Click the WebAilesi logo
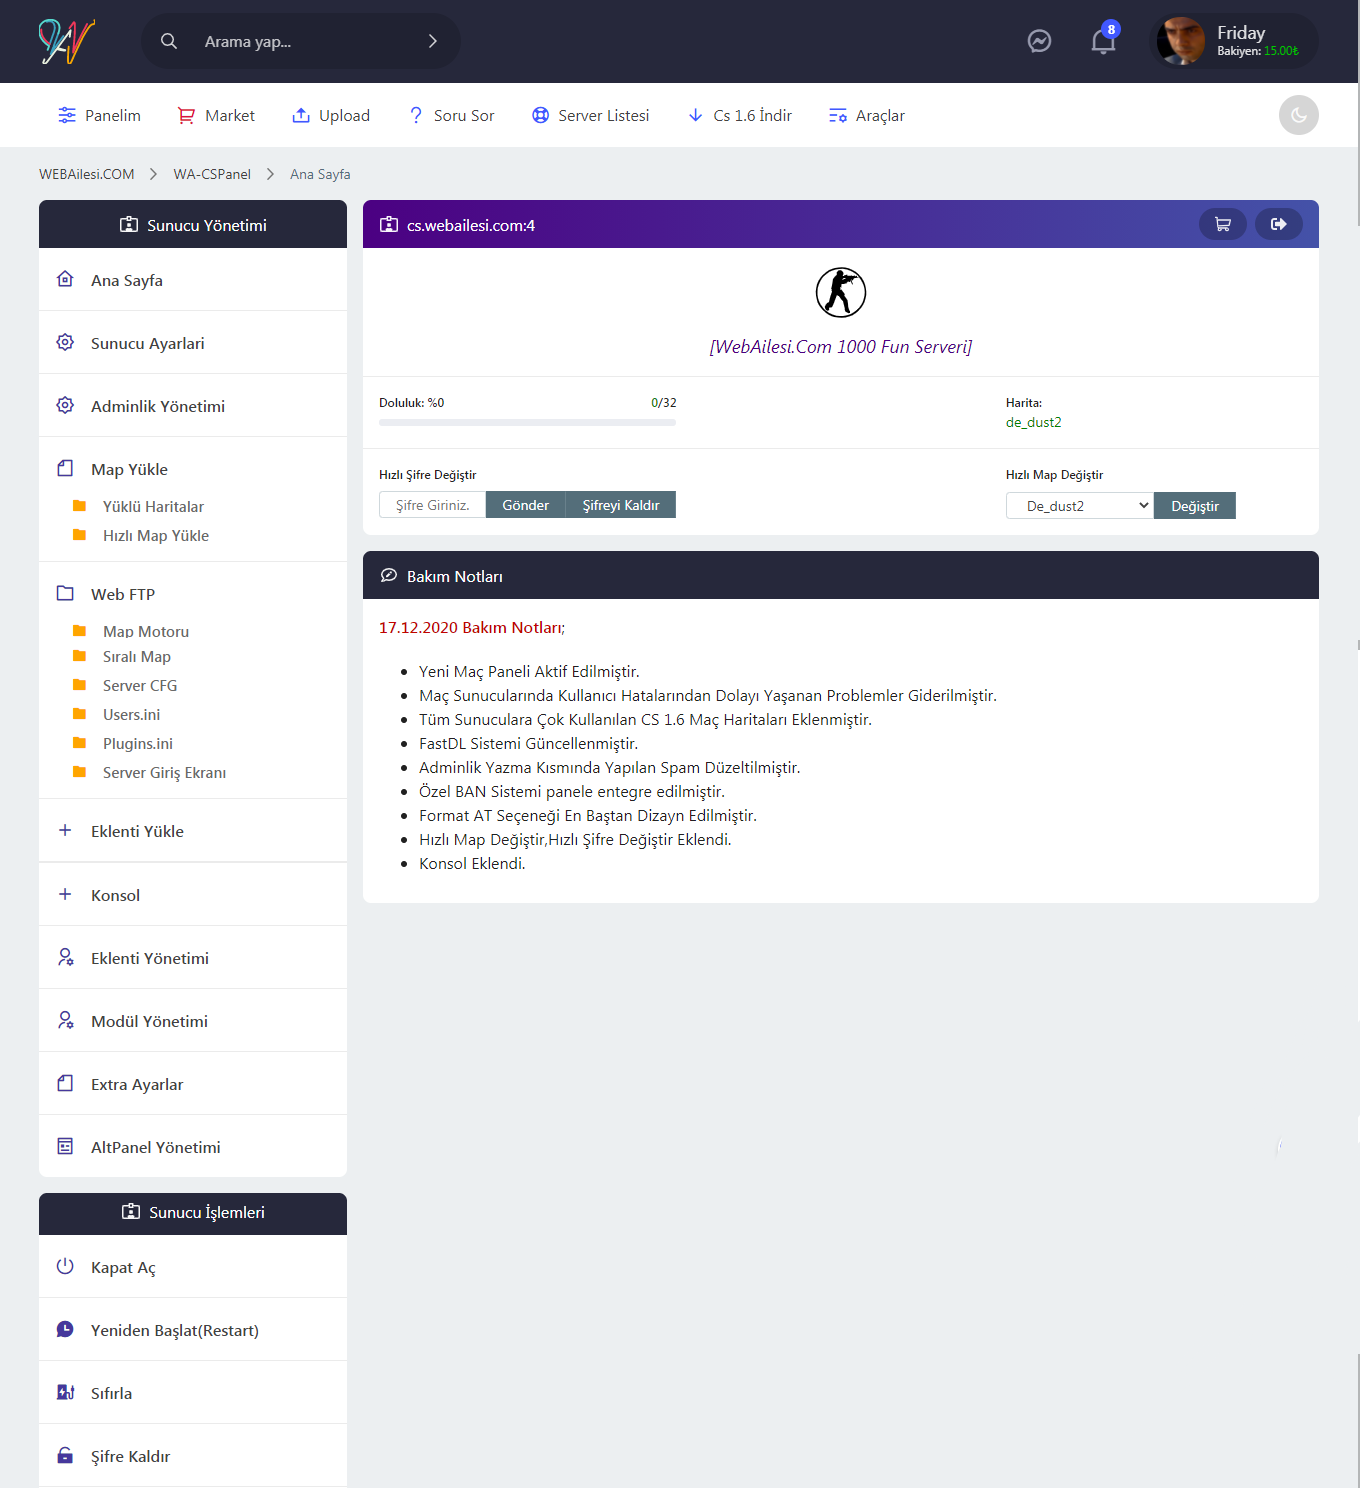 (66, 41)
